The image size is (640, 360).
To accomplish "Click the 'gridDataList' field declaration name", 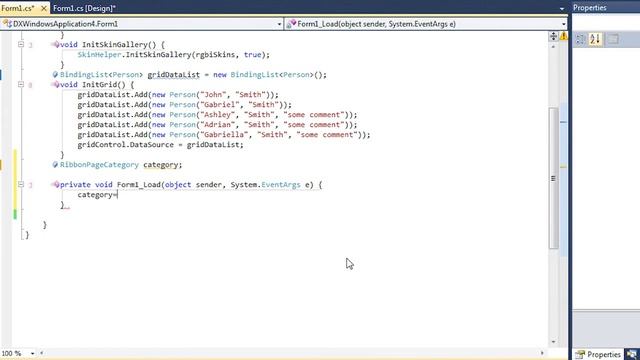I will pyautogui.click(x=173, y=75).
